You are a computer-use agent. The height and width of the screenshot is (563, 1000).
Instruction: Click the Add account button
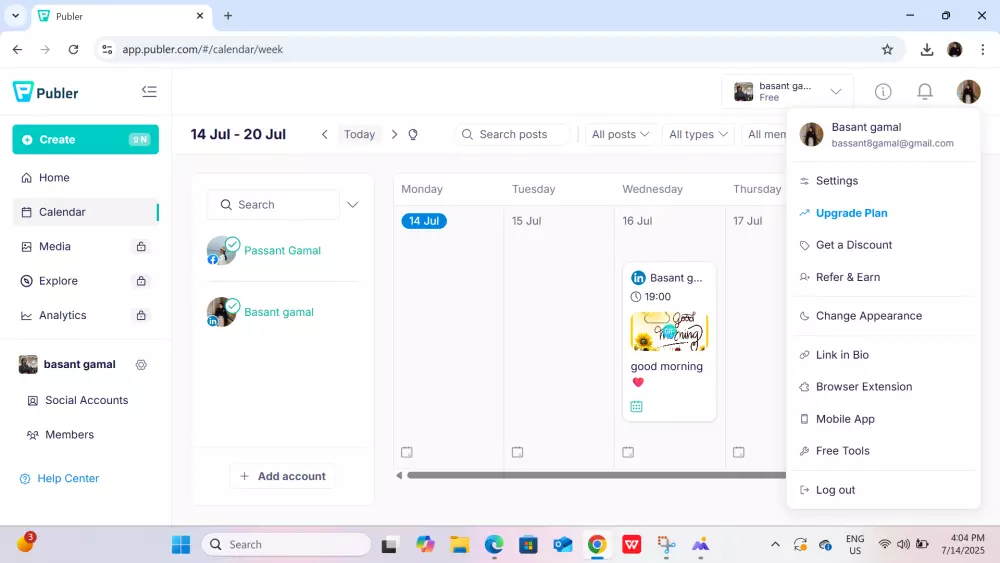coord(283,476)
